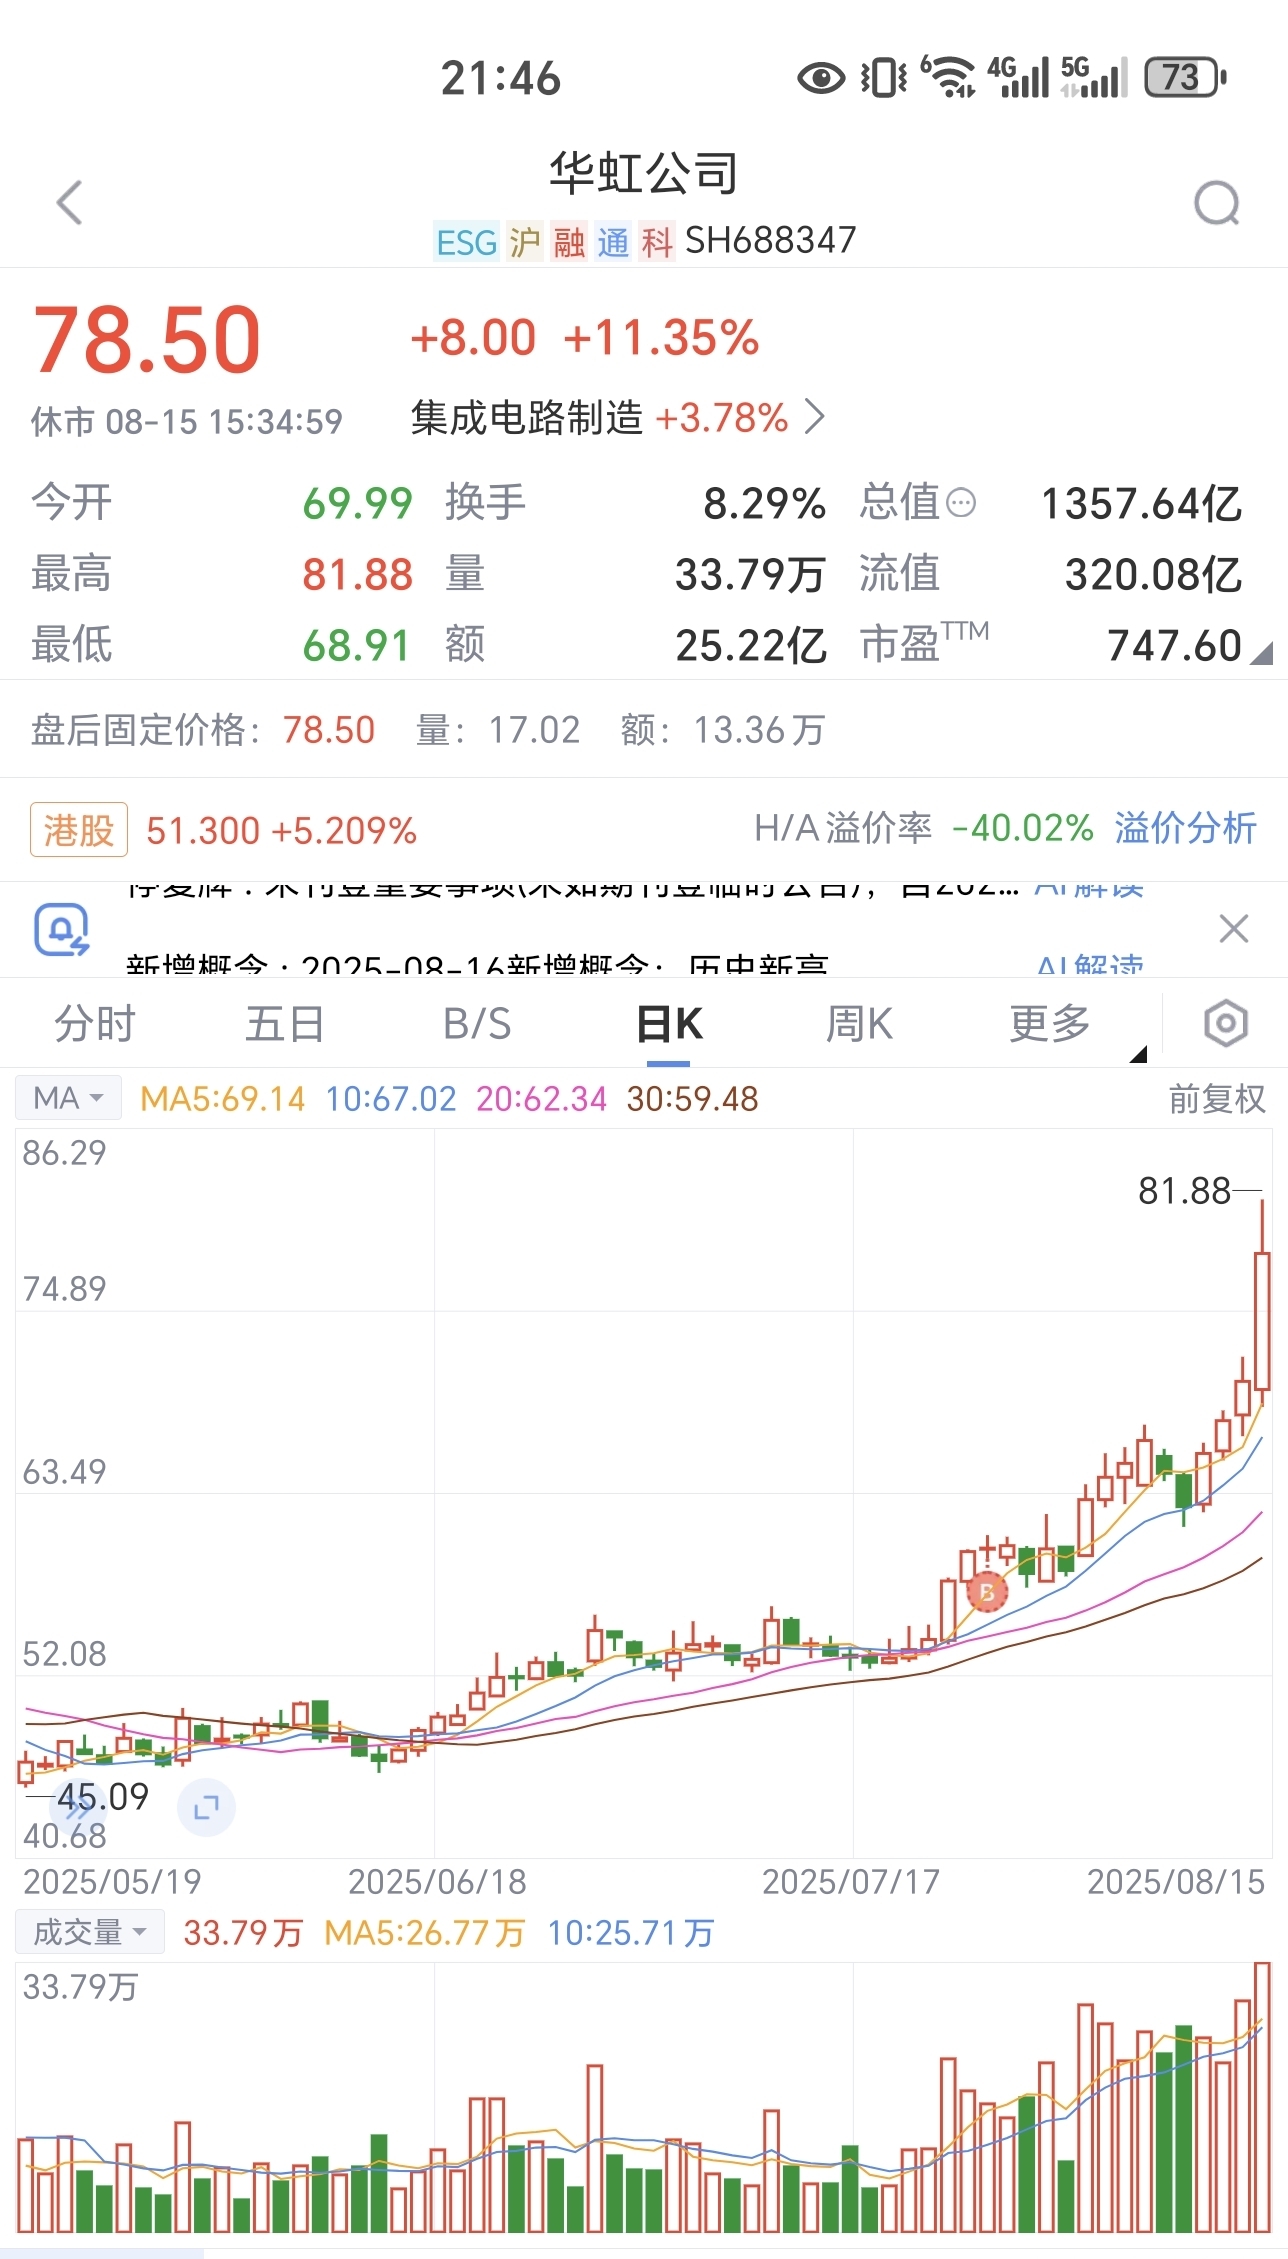This screenshot has height=2259, width=1288.
Task: Tap the 通 tag badge
Action: click(x=612, y=242)
